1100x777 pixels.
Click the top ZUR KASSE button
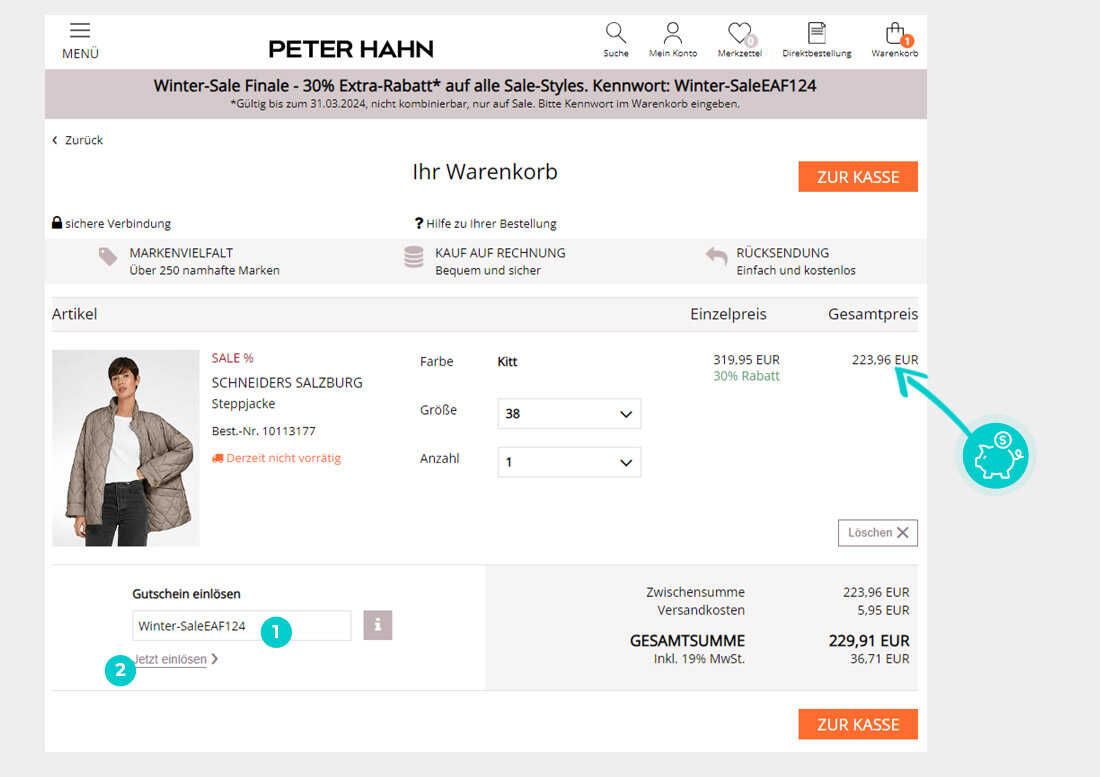(857, 177)
